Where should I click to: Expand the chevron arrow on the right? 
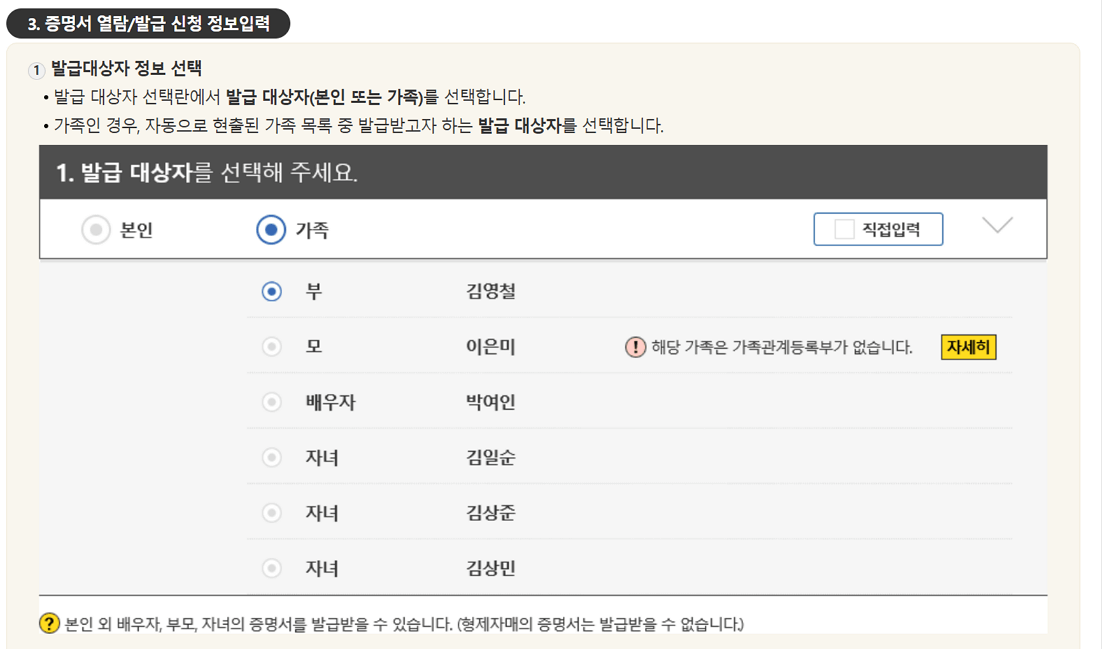(996, 228)
